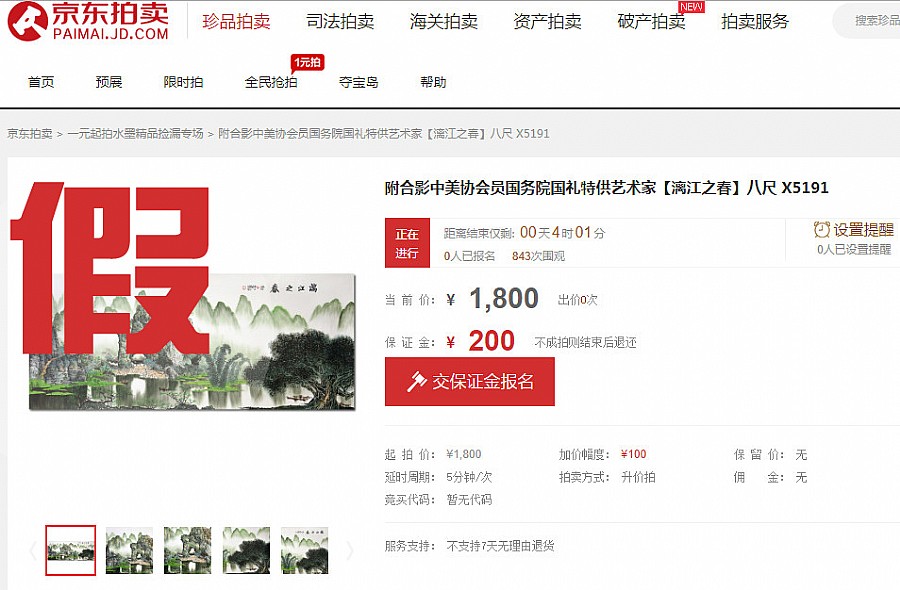The height and width of the screenshot is (590, 900).
Task: Click the 交保证金报名 button
Action: pyautogui.click(x=470, y=382)
